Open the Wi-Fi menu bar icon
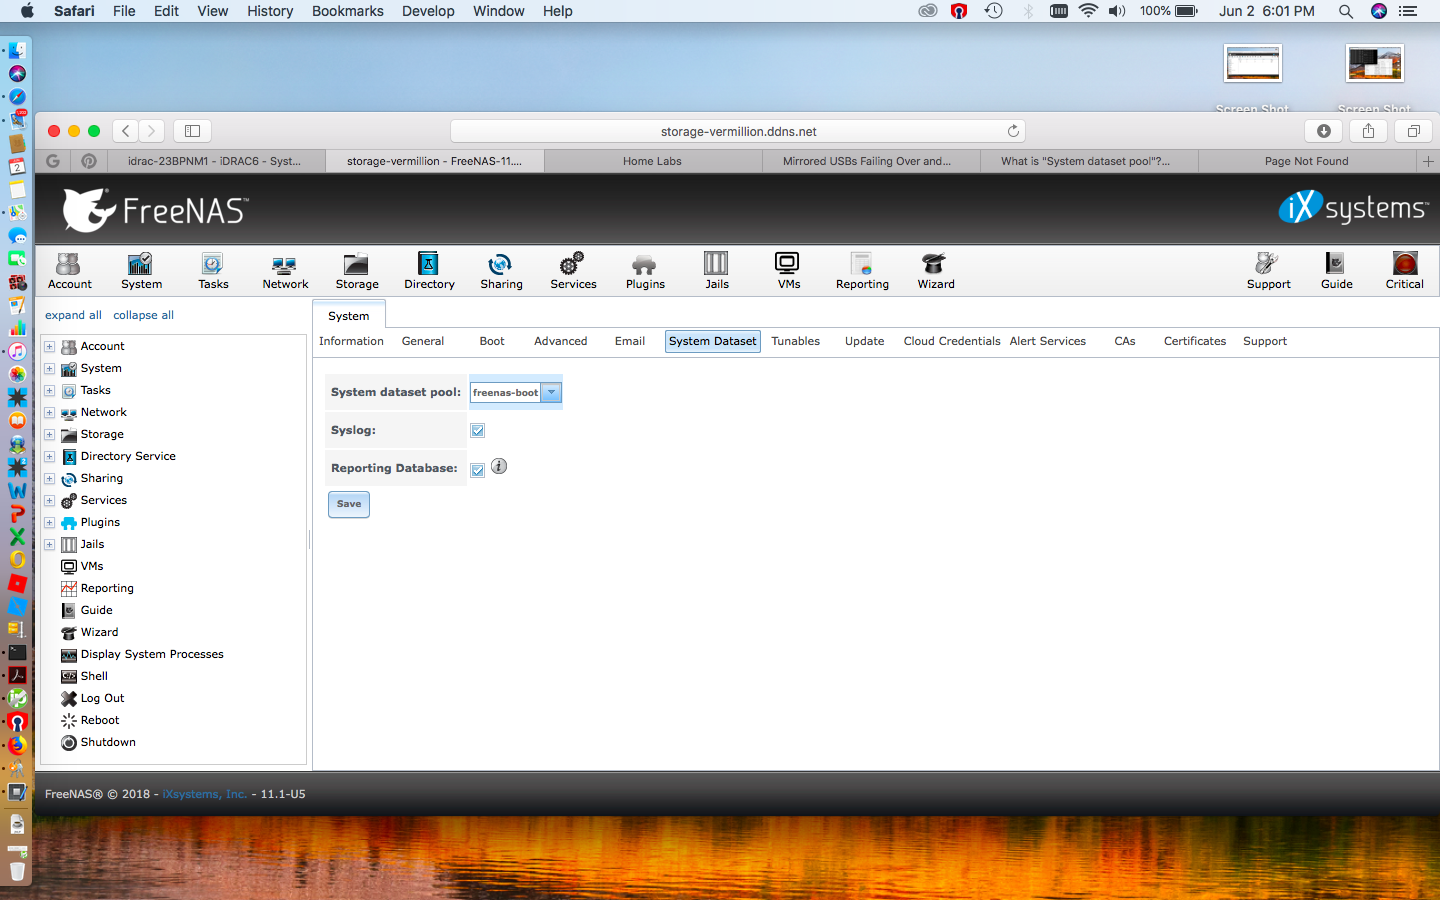 pyautogui.click(x=1088, y=11)
